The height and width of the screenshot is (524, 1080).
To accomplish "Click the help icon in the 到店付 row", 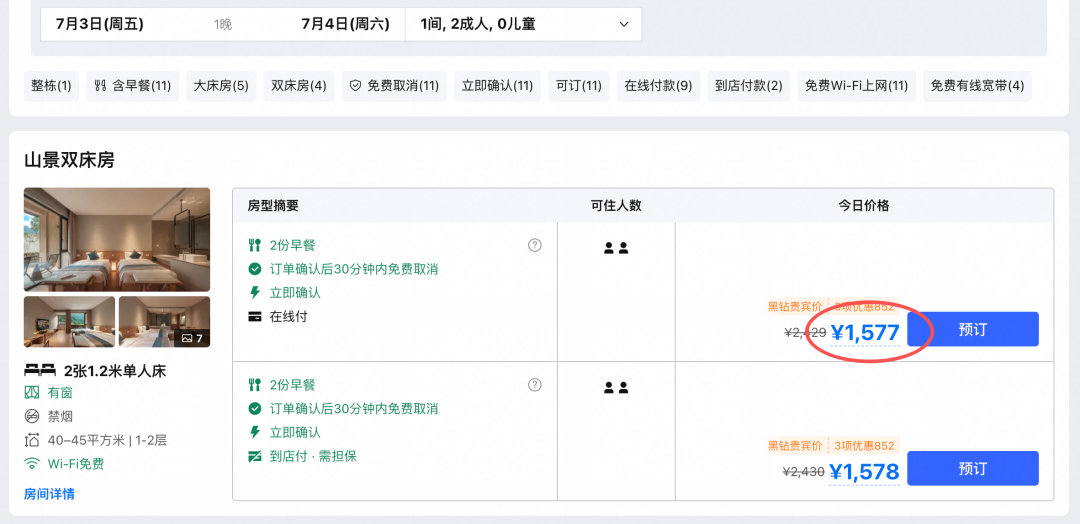I will click(534, 385).
